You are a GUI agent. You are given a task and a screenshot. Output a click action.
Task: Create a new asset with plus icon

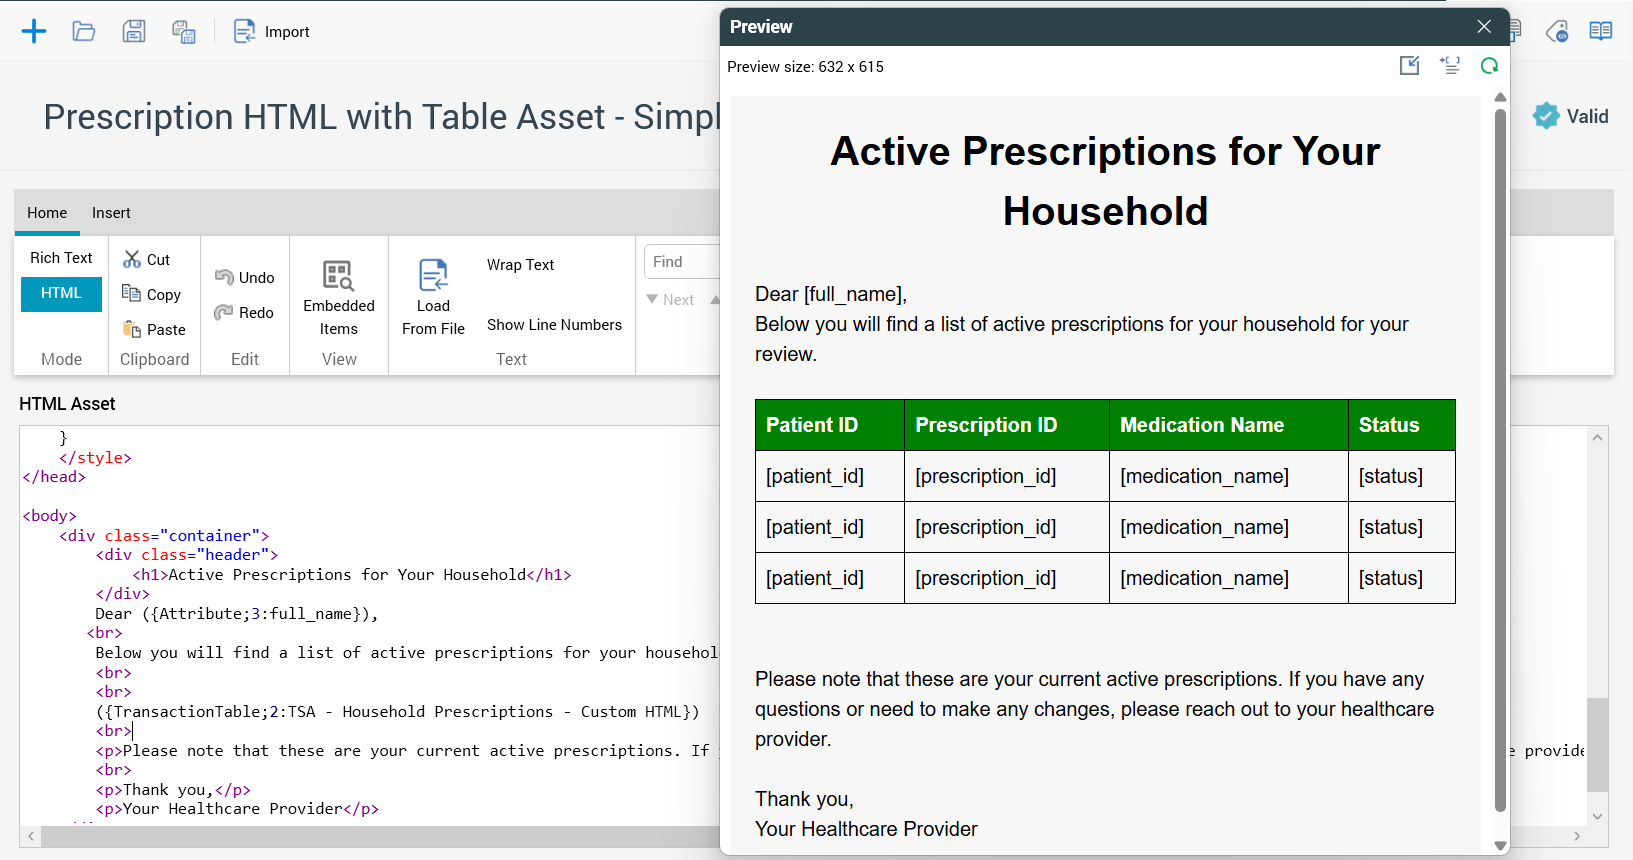[x=34, y=31]
